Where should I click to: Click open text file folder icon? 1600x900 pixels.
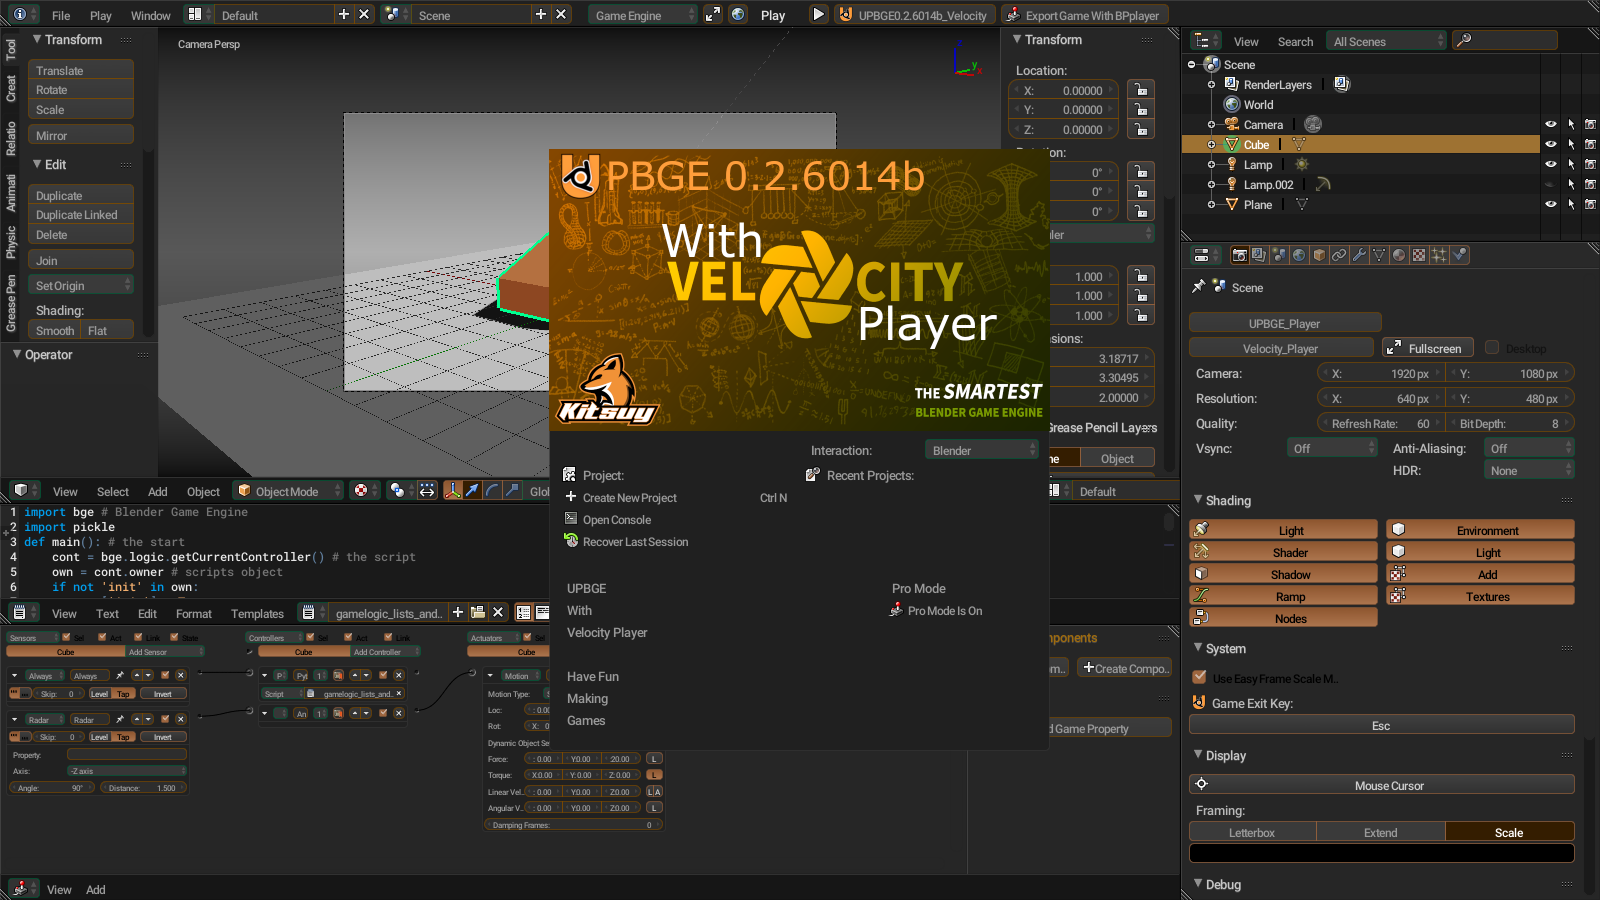click(478, 612)
